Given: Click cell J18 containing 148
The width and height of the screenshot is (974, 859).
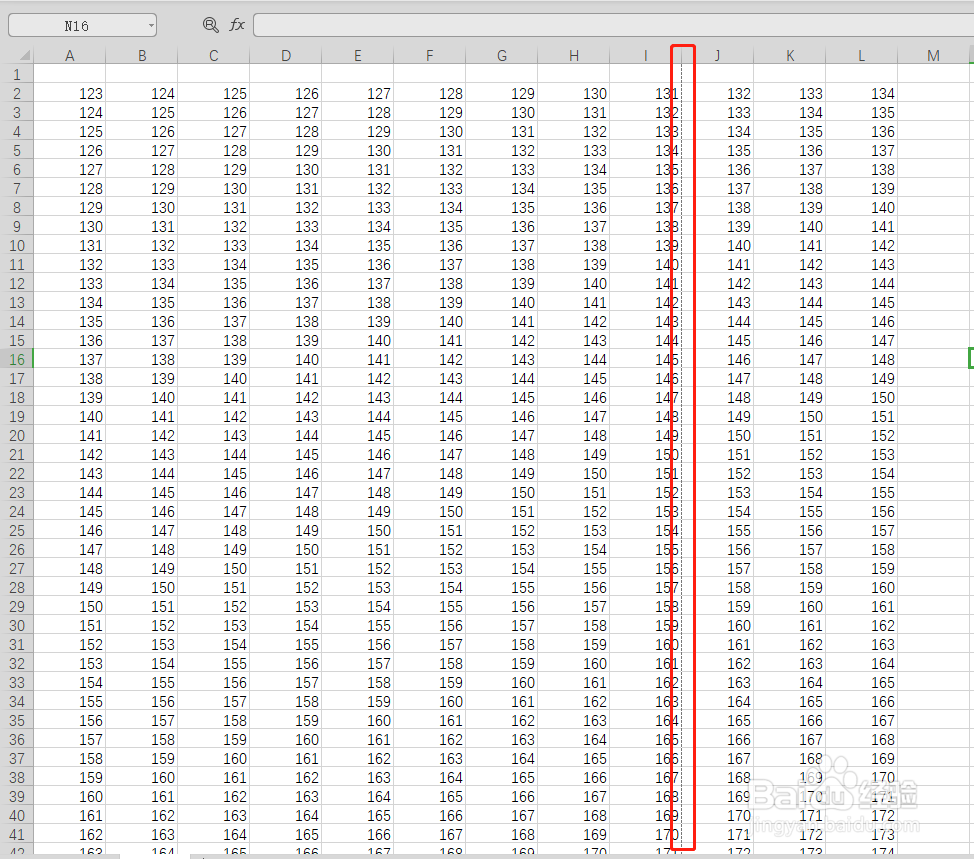Looking at the screenshot, I should pos(718,398).
